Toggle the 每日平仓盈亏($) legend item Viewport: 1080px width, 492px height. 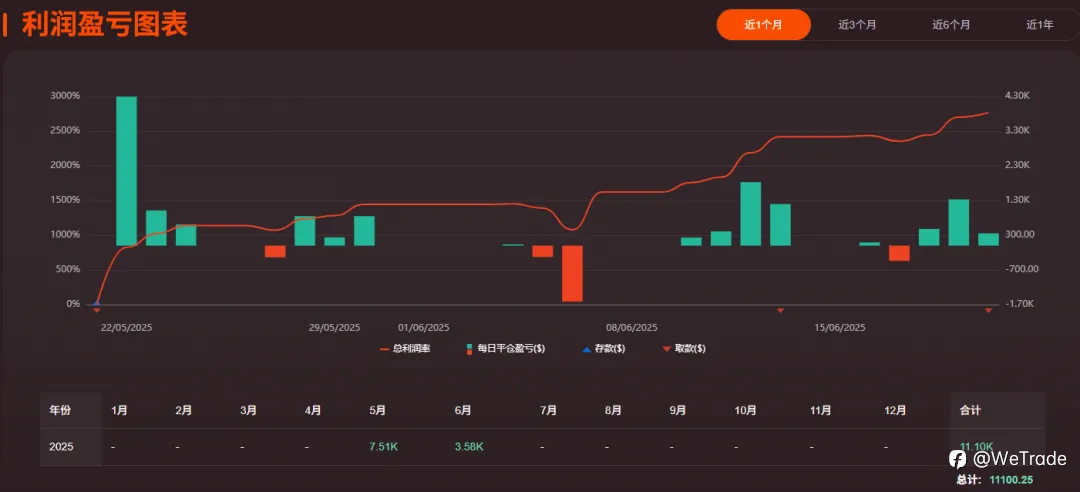tap(506, 349)
